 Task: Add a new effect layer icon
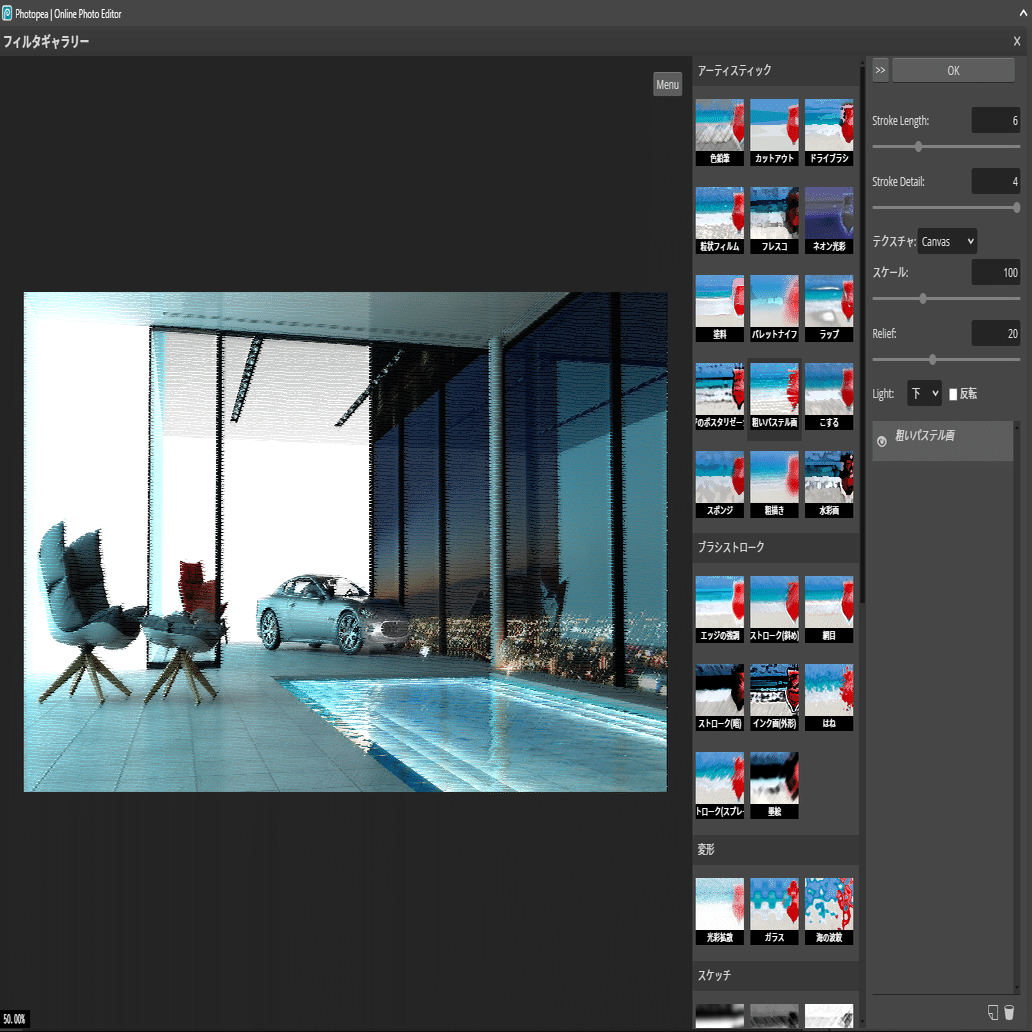[993, 1012]
